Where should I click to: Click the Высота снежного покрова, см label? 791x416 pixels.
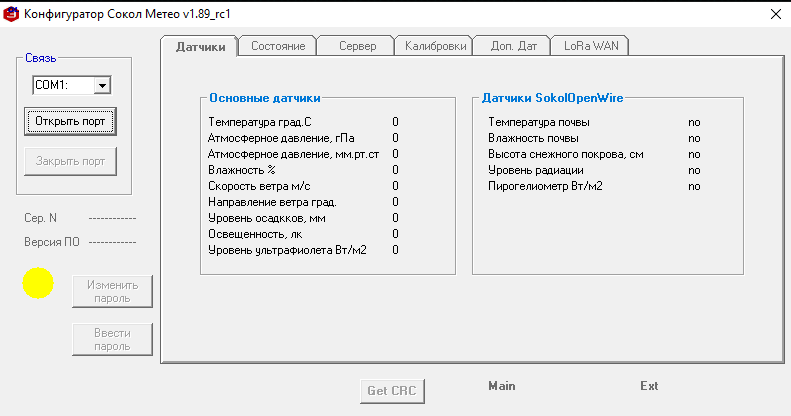pos(566,154)
